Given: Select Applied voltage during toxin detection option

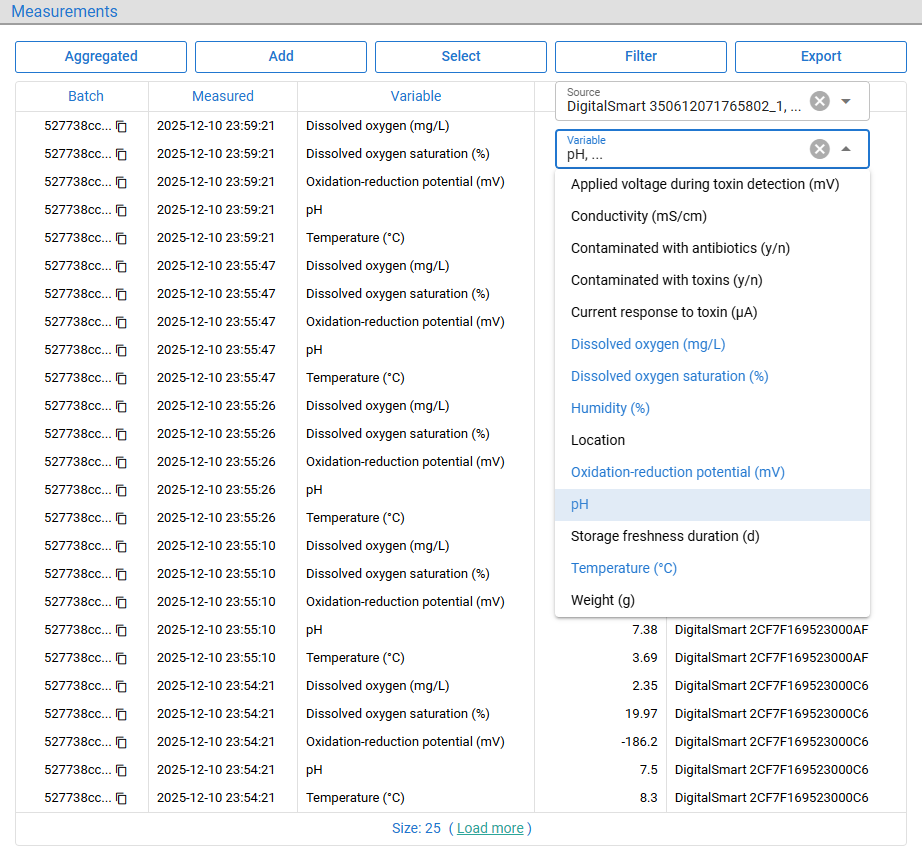Looking at the screenshot, I should coord(712,185).
